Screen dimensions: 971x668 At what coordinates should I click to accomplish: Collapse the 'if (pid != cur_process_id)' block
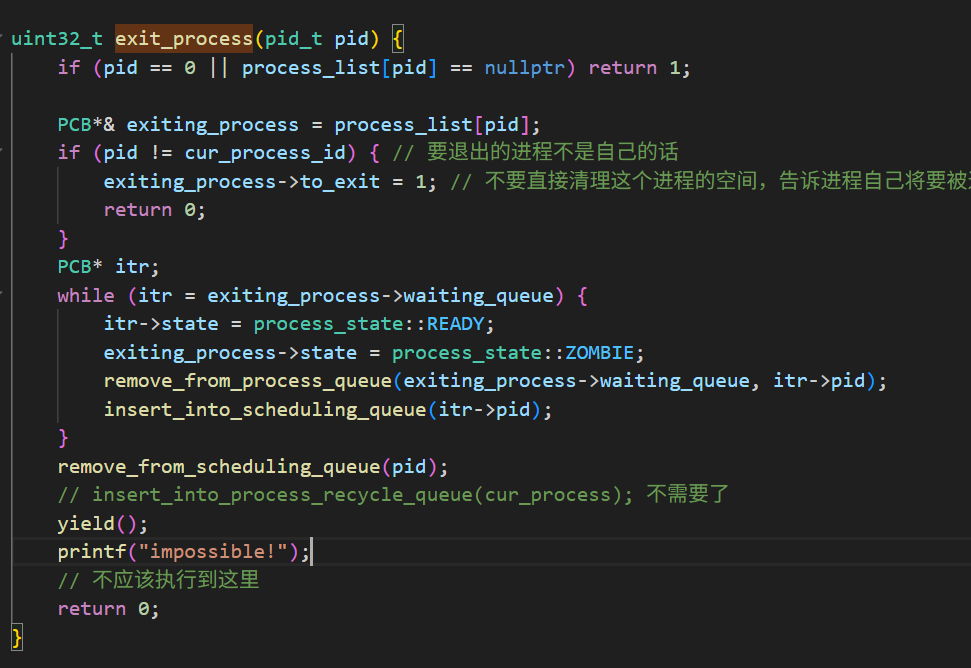(2, 153)
